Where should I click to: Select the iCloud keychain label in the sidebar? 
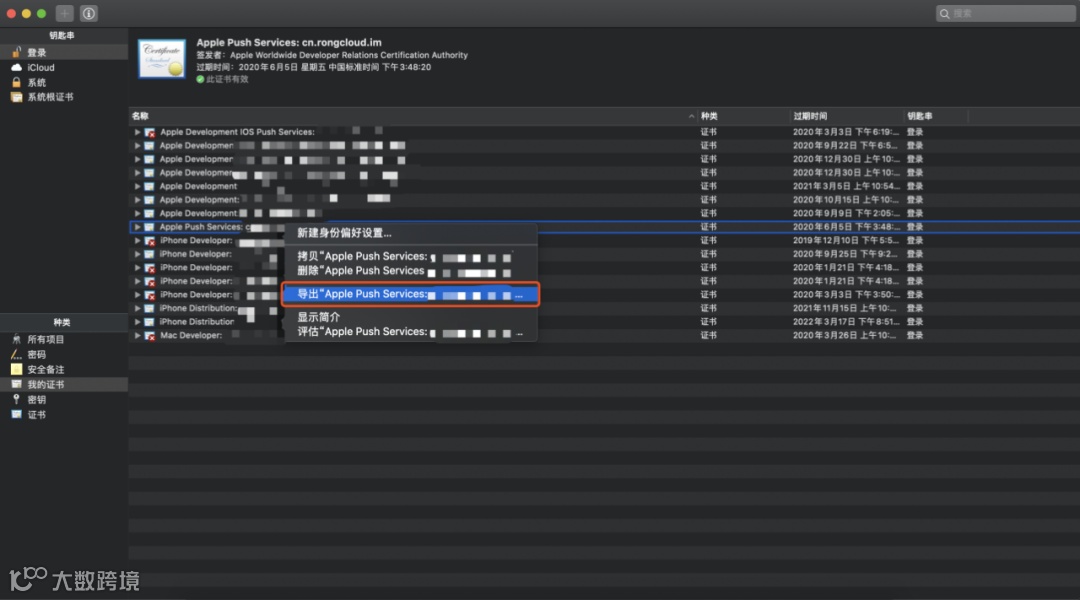[x=41, y=68]
